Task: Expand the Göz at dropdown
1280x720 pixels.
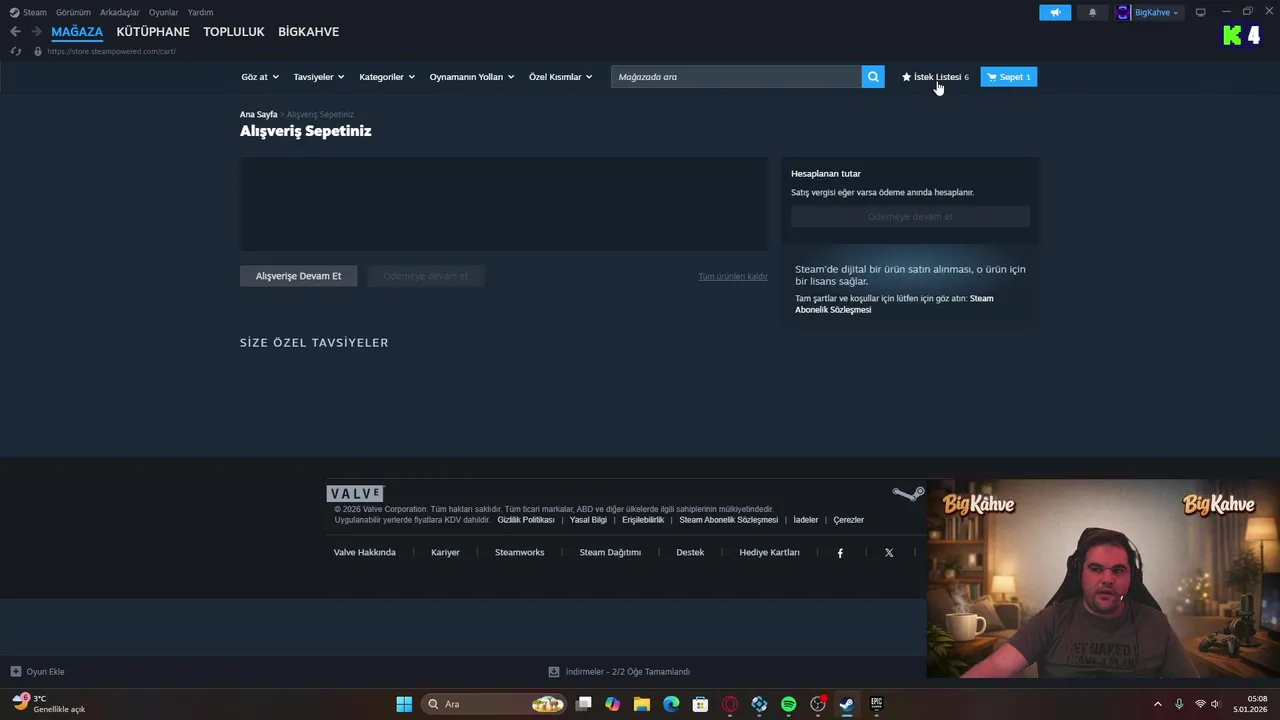Action: pyautogui.click(x=259, y=77)
